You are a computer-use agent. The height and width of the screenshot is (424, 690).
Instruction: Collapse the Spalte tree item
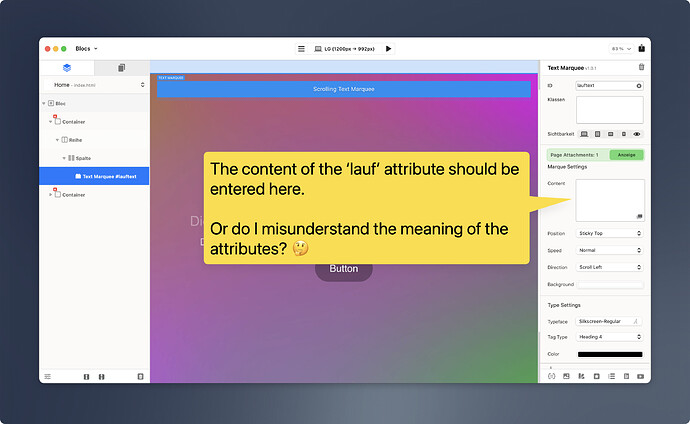coord(64,158)
